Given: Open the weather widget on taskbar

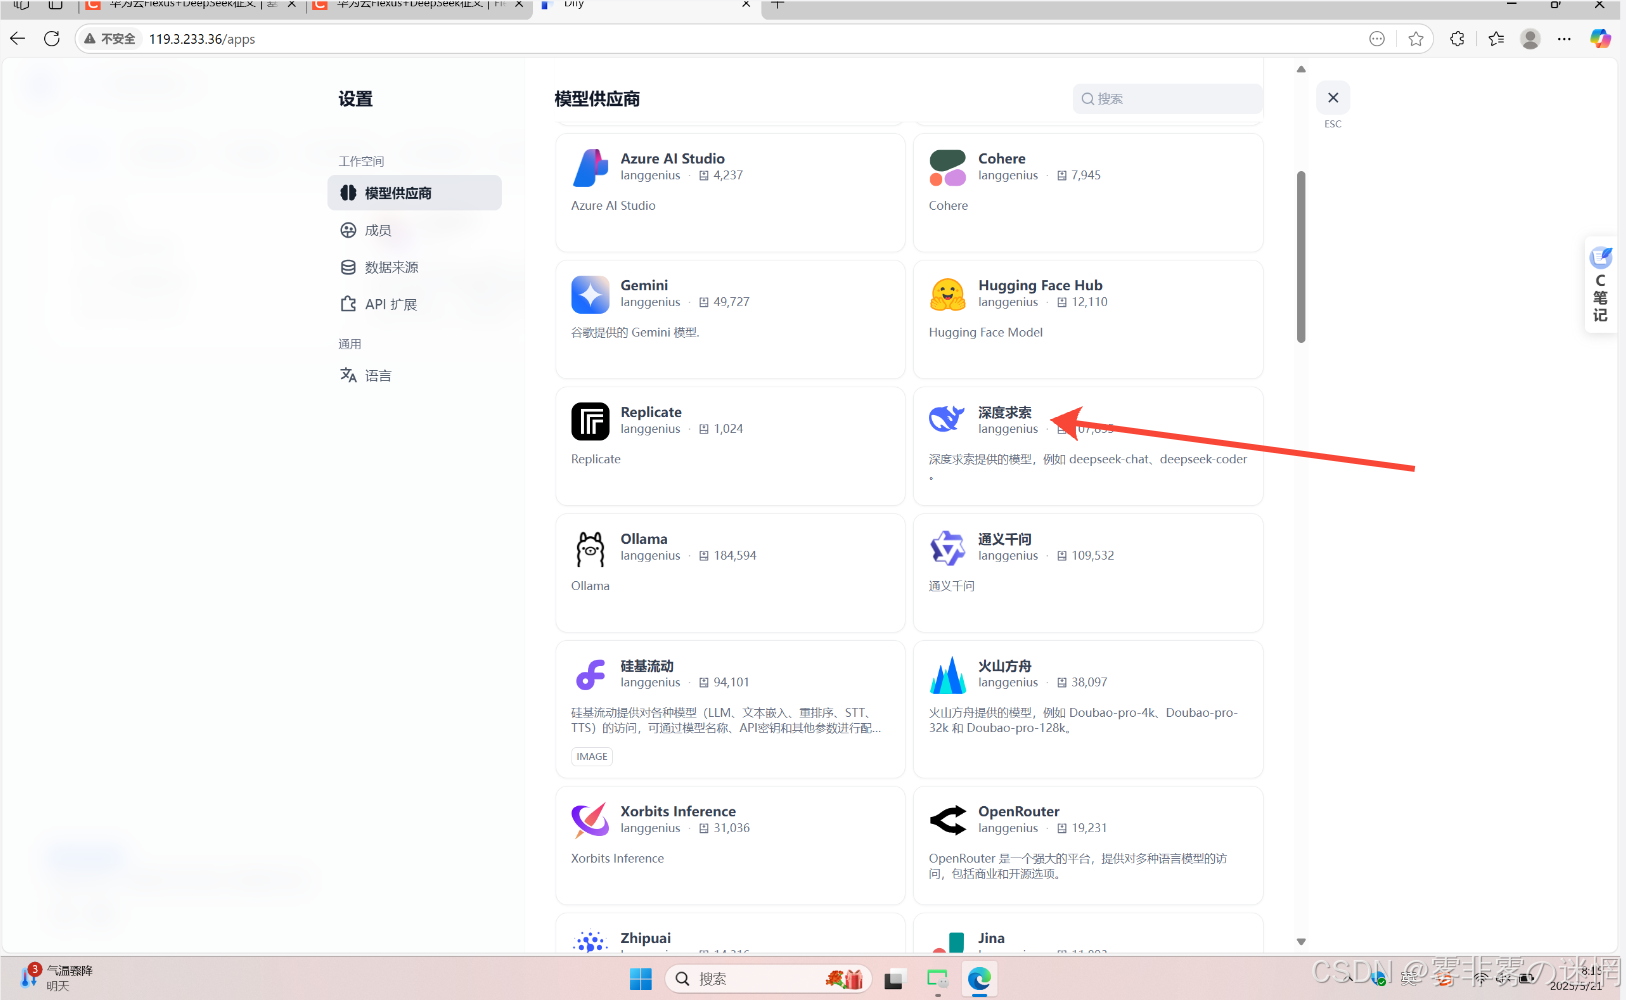Looking at the screenshot, I should coord(58,977).
